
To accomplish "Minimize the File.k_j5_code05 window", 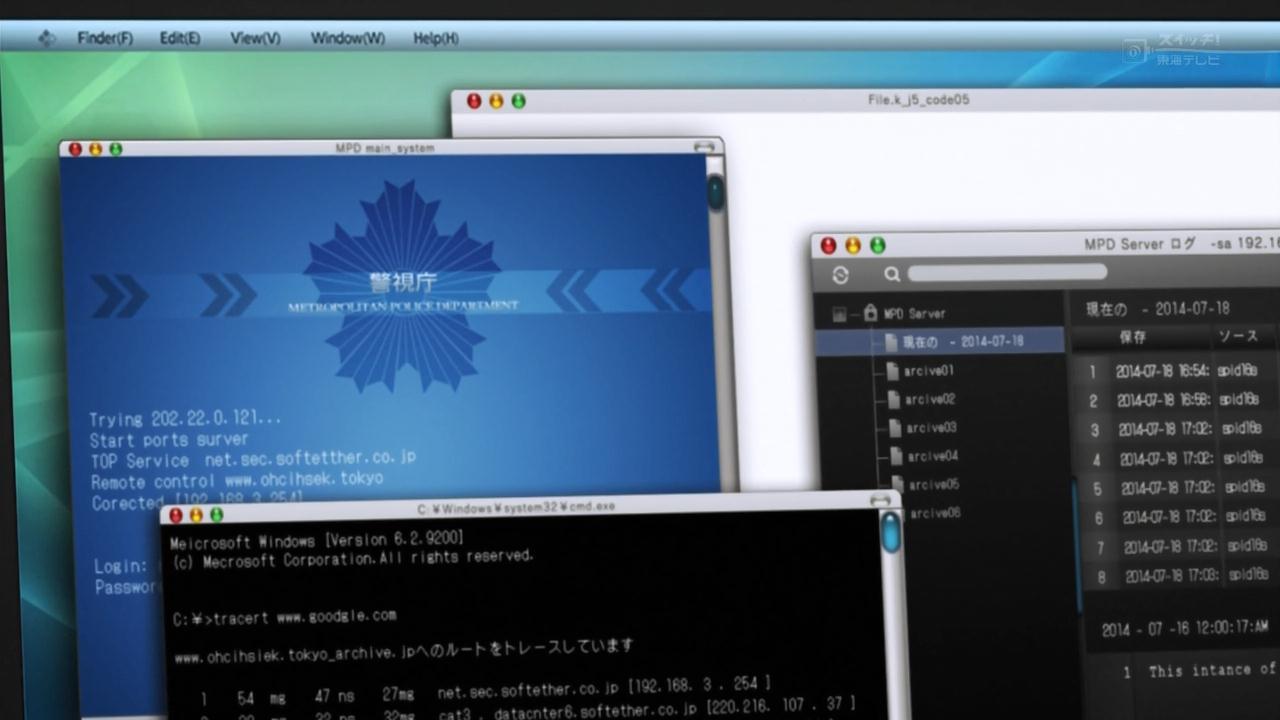I will coord(496,101).
